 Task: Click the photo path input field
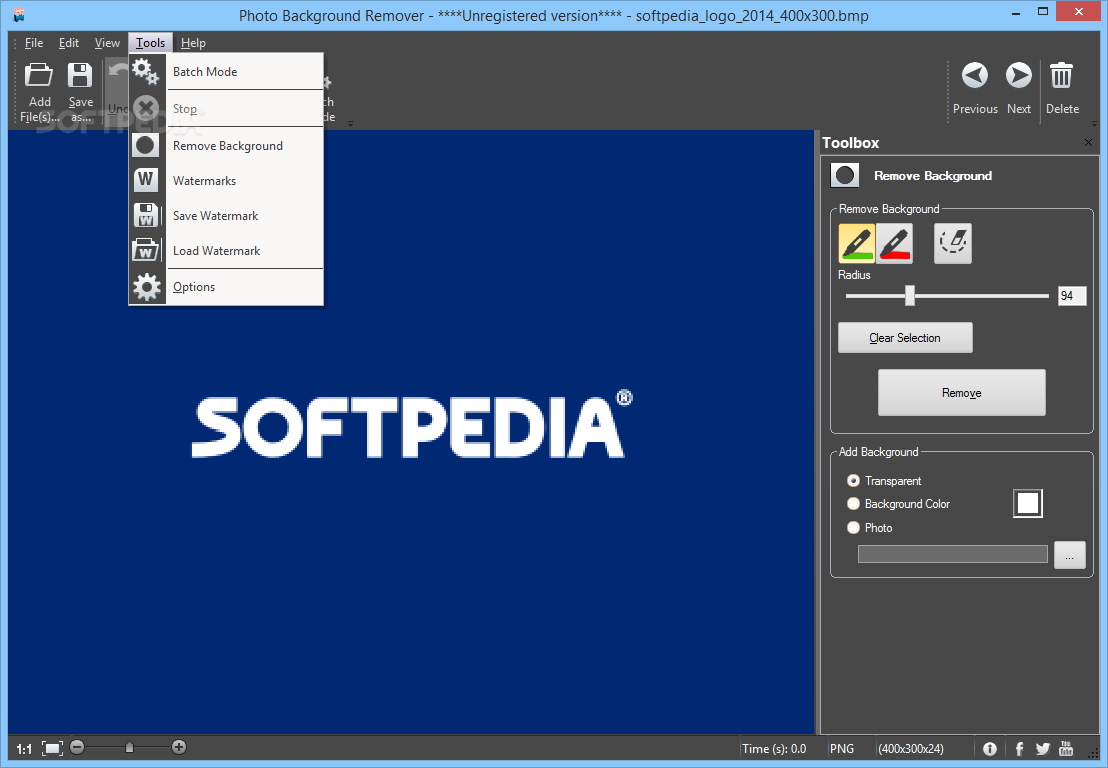953,554
